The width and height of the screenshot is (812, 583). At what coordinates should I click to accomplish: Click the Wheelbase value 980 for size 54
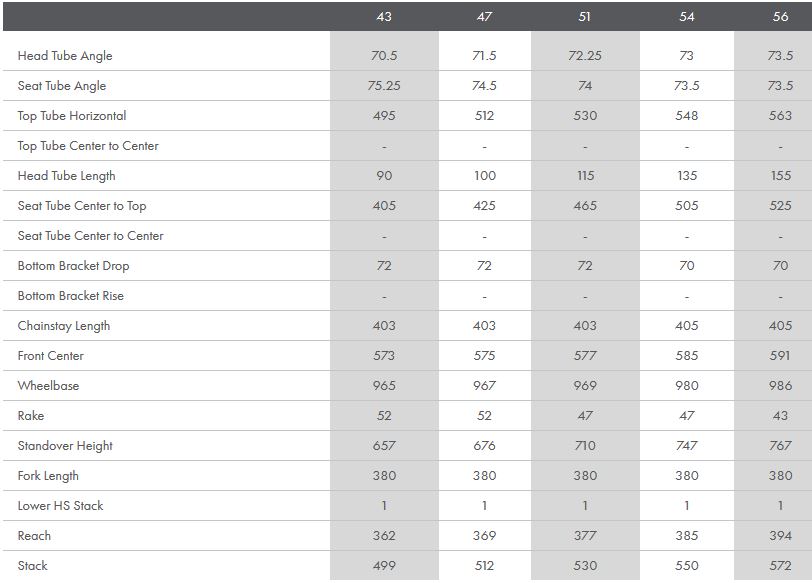click(686, 386)
